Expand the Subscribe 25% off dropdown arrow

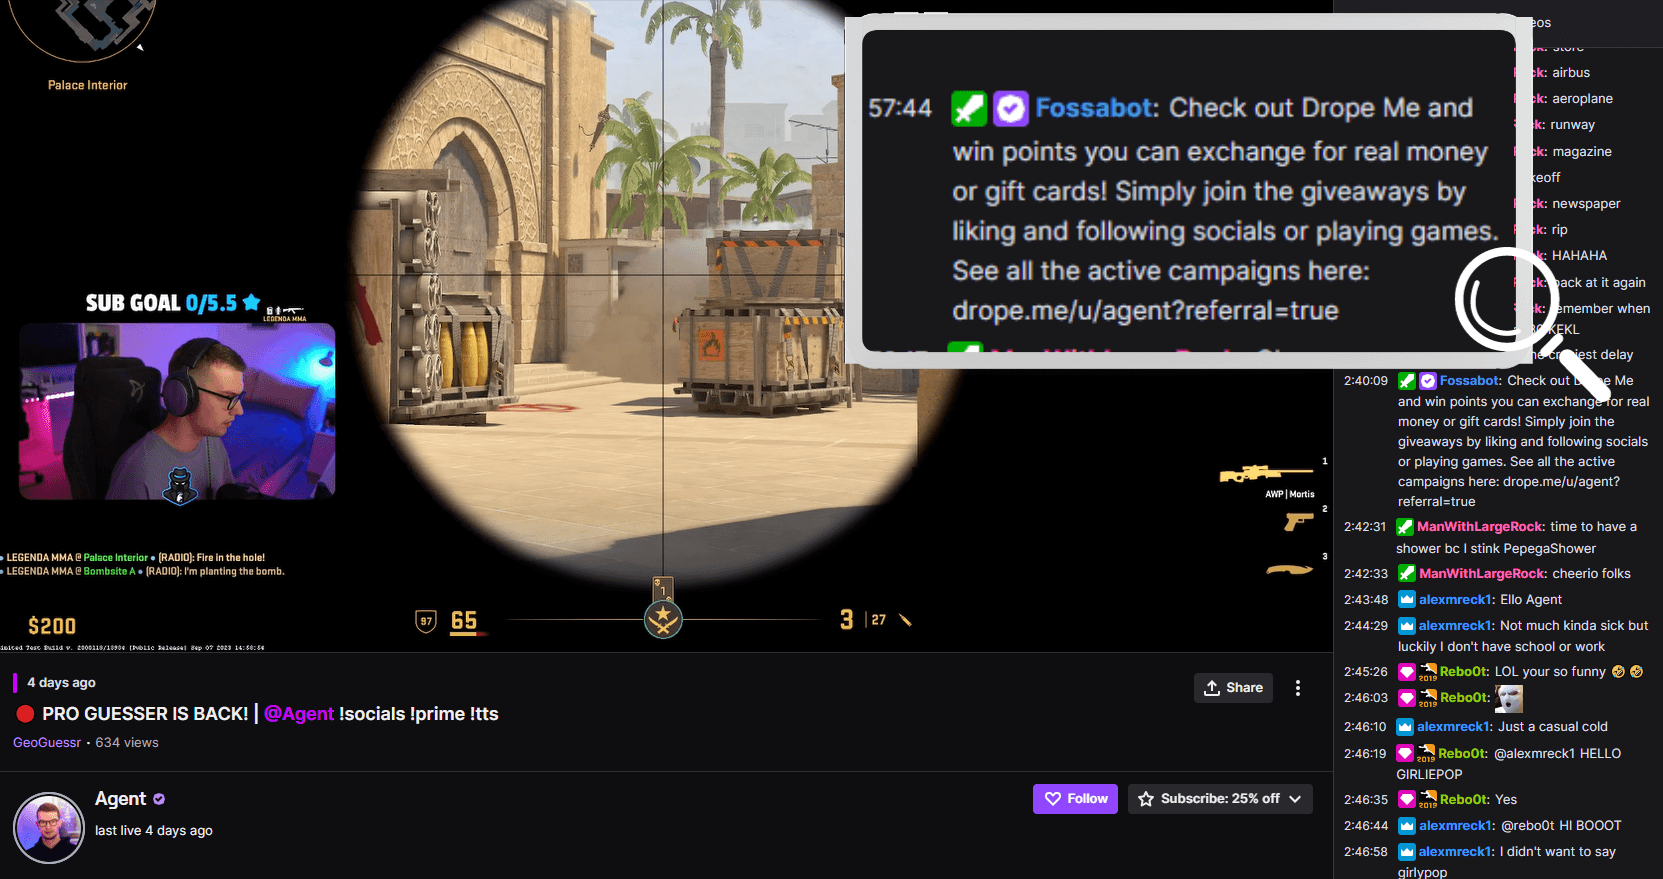pyautogui.click(x=1296, y=799)
